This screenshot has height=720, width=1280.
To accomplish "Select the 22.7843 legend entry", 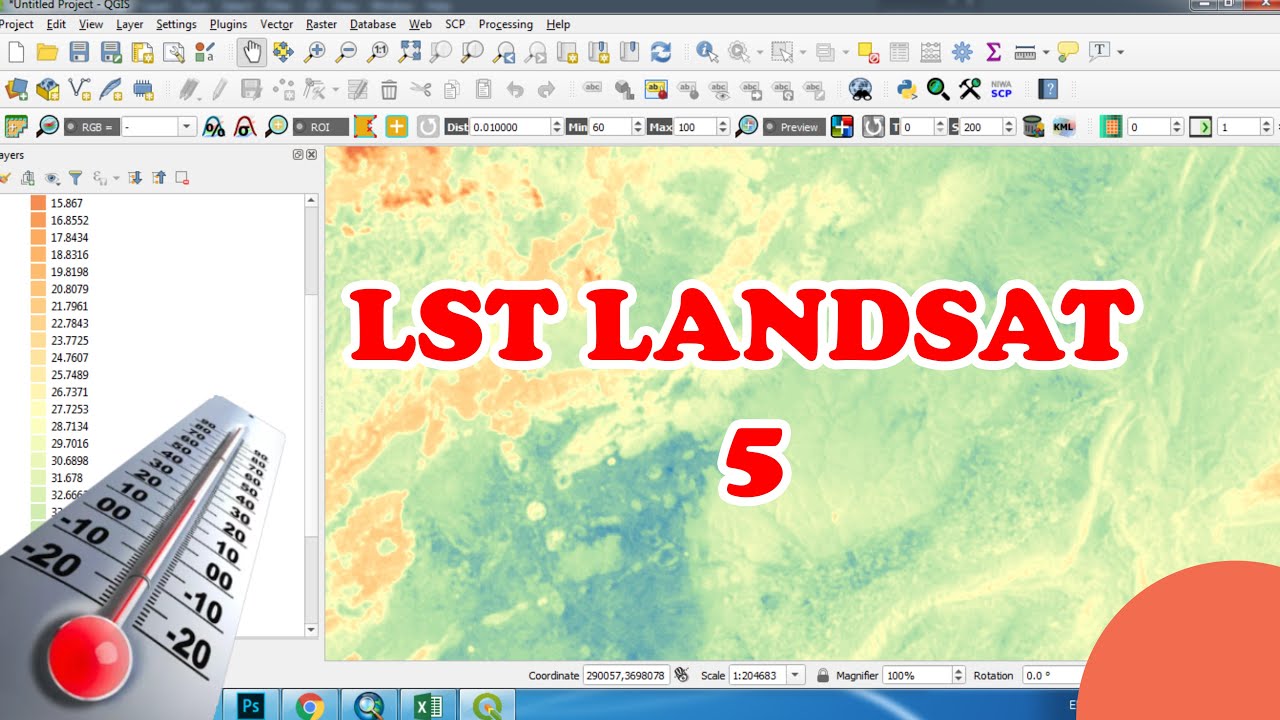I will pyautogui.click(x=69, y=323).
